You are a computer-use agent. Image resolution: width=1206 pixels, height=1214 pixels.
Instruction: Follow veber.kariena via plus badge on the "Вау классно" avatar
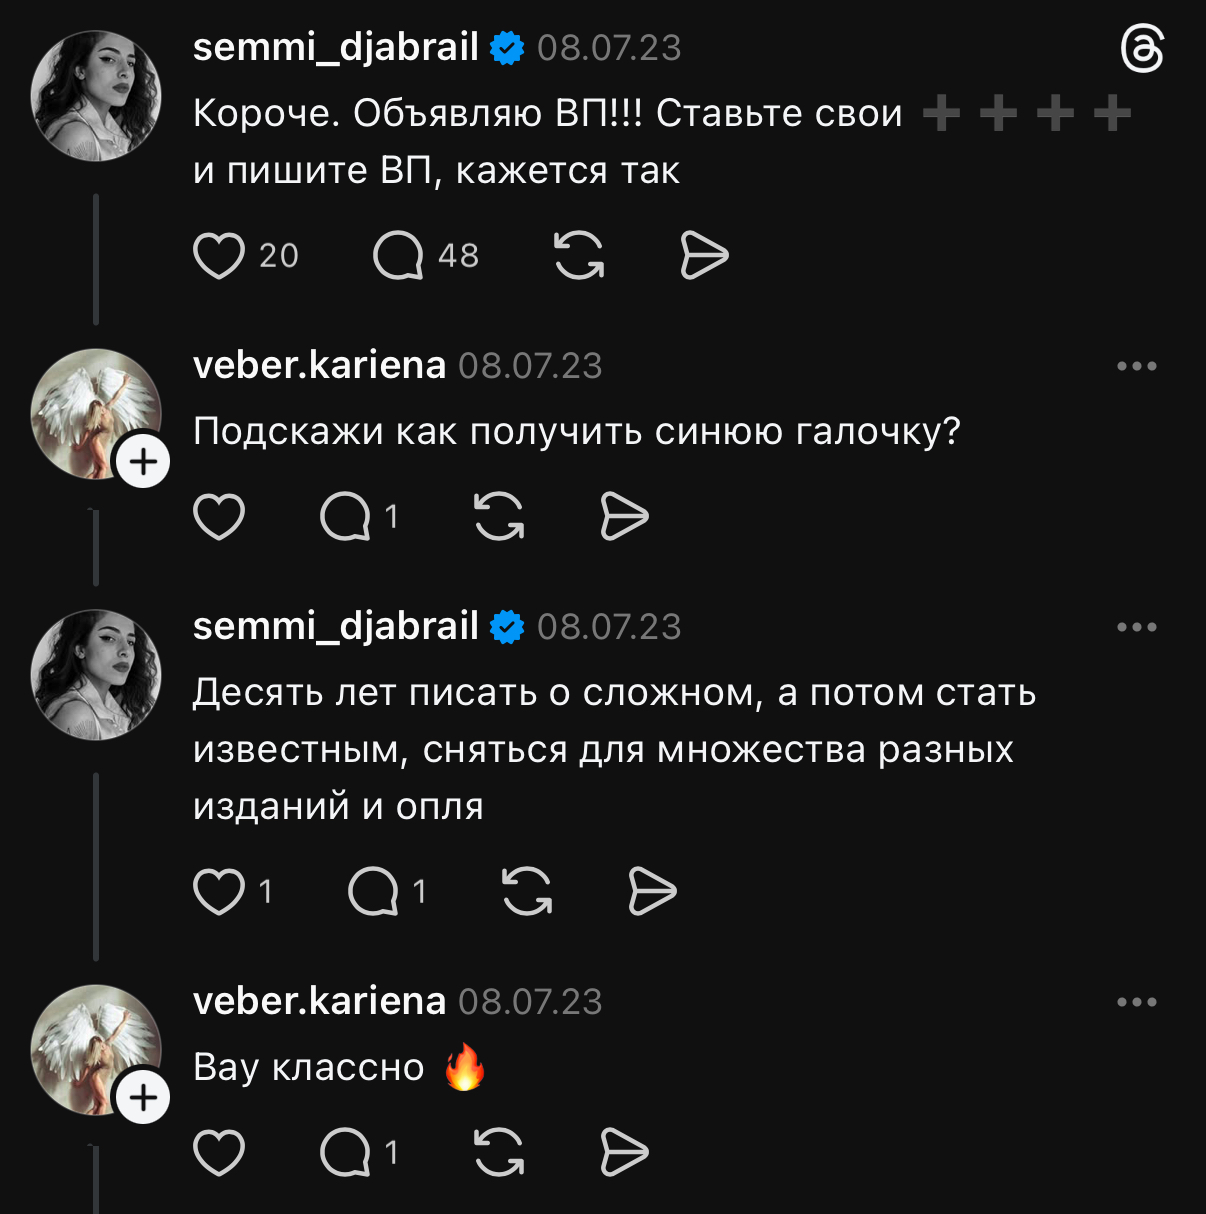(144, 1098)
